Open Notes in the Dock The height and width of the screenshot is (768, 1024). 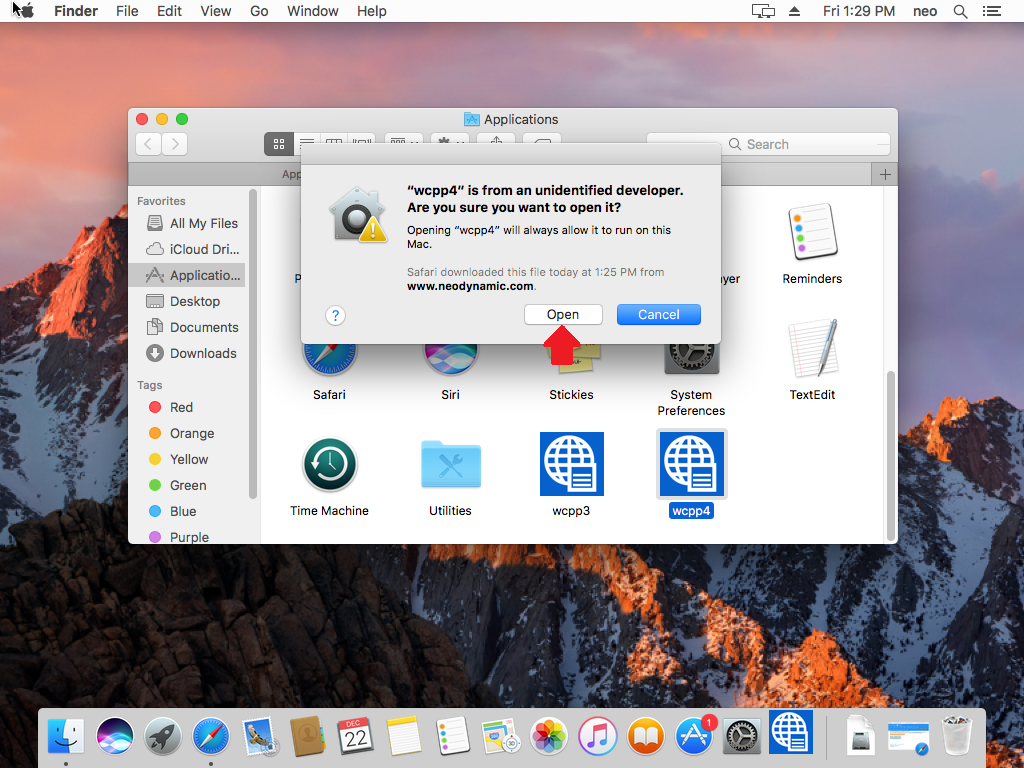point(404,736)
